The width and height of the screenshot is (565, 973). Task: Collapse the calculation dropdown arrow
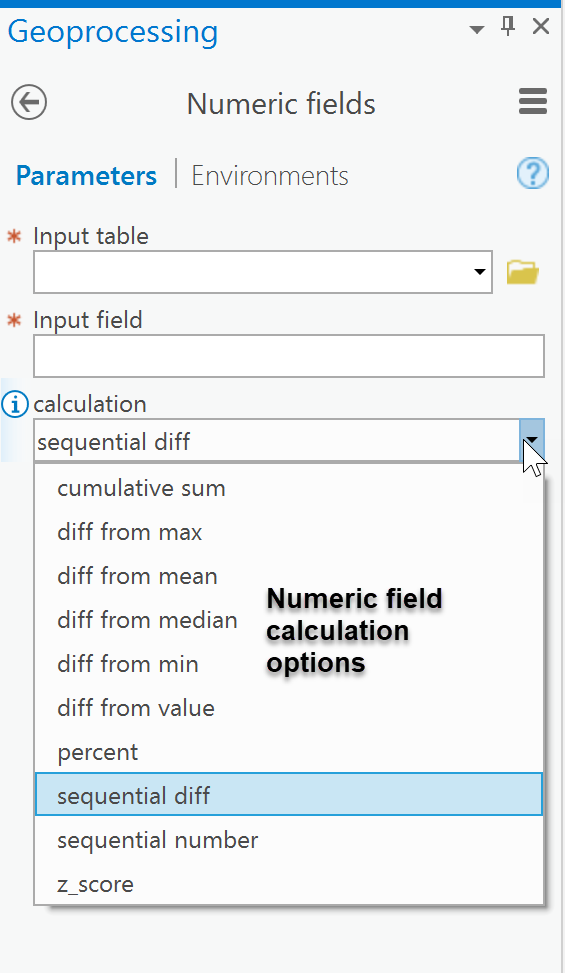coord(532,440)
